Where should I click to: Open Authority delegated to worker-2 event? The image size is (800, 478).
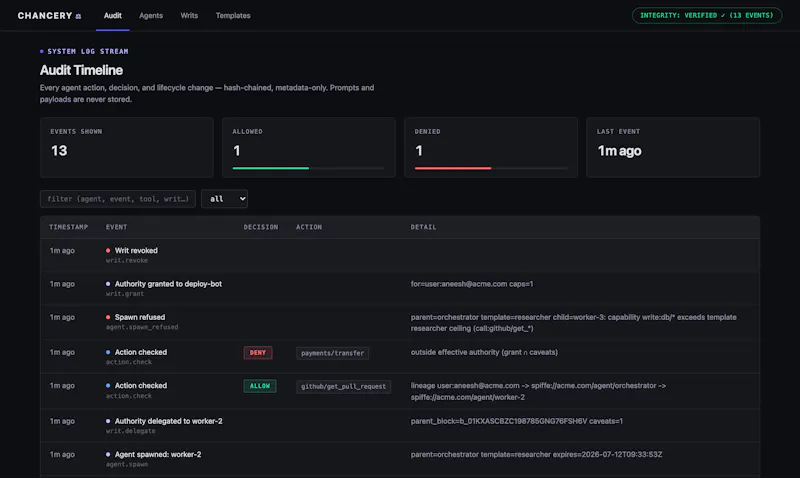point(168,421)
